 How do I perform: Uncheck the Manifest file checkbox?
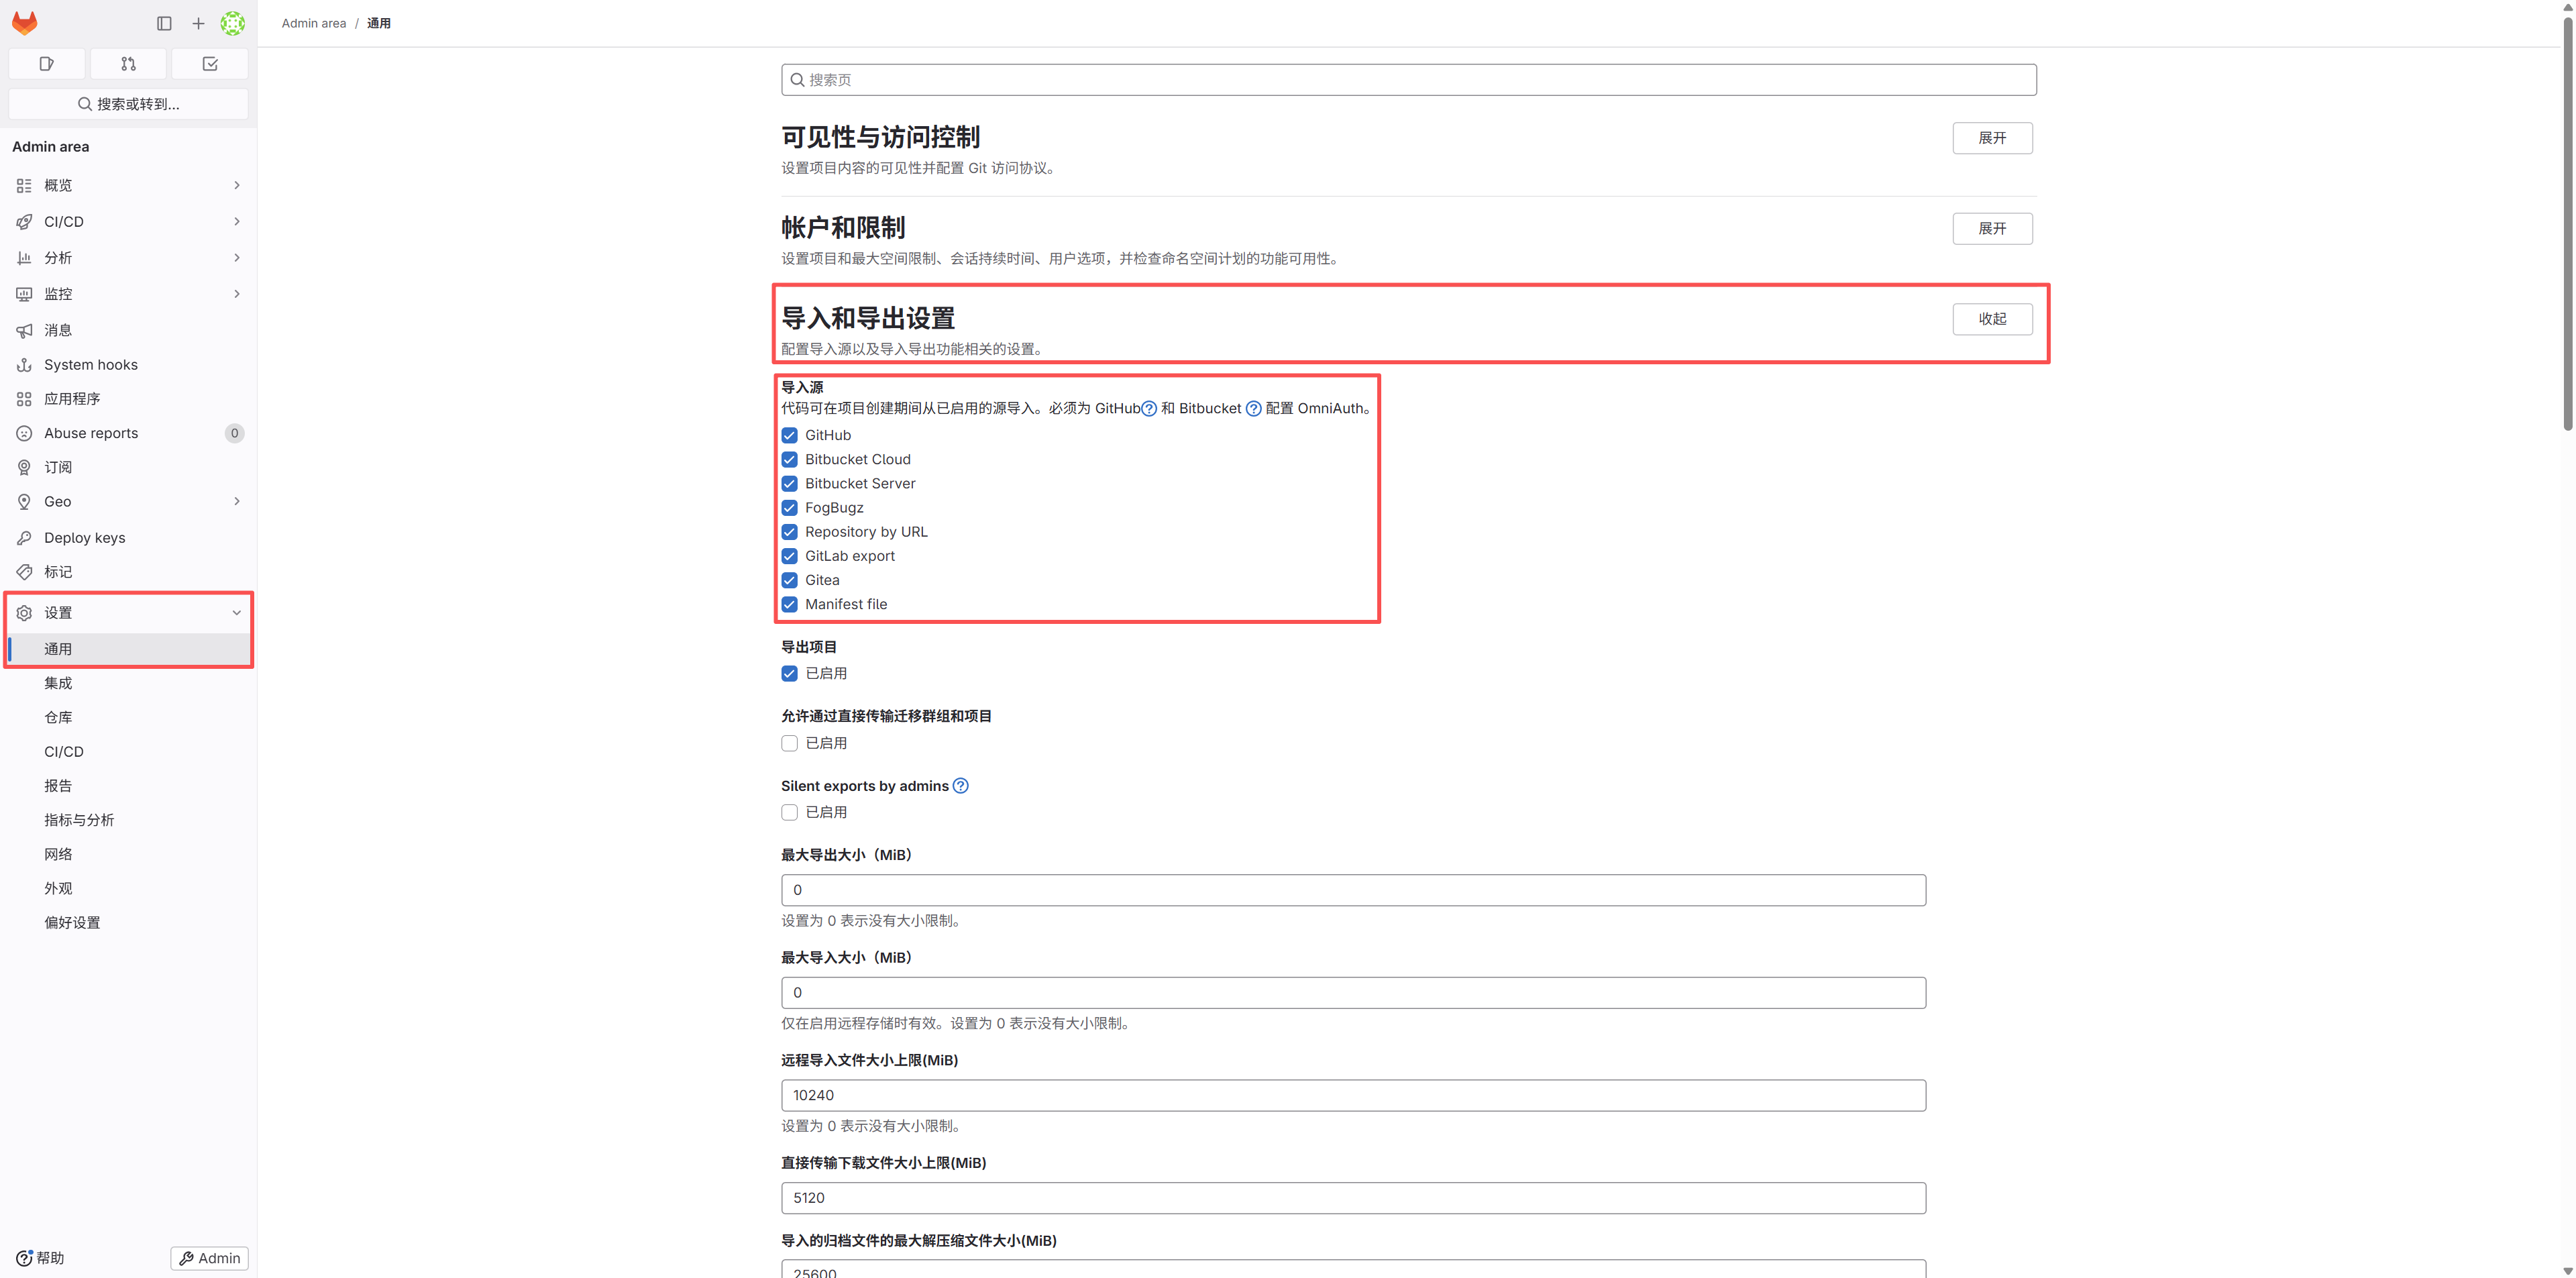pyautogui.click(x=789, y=605)
